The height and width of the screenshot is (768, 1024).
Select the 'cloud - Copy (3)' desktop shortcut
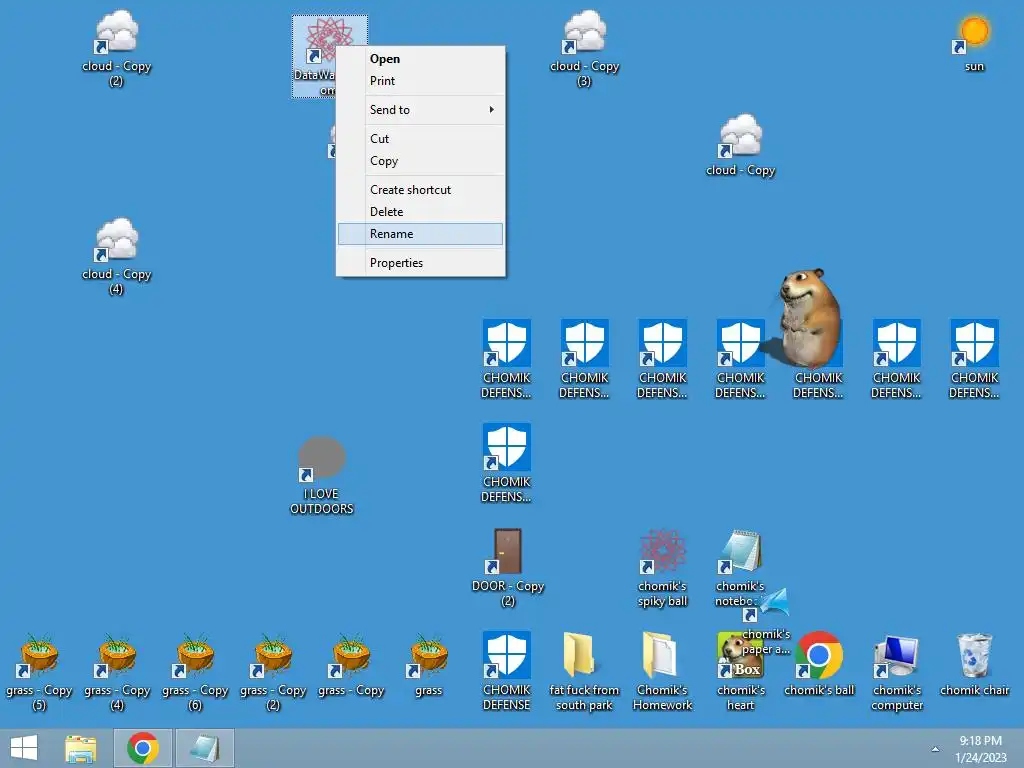pos(584,48)
